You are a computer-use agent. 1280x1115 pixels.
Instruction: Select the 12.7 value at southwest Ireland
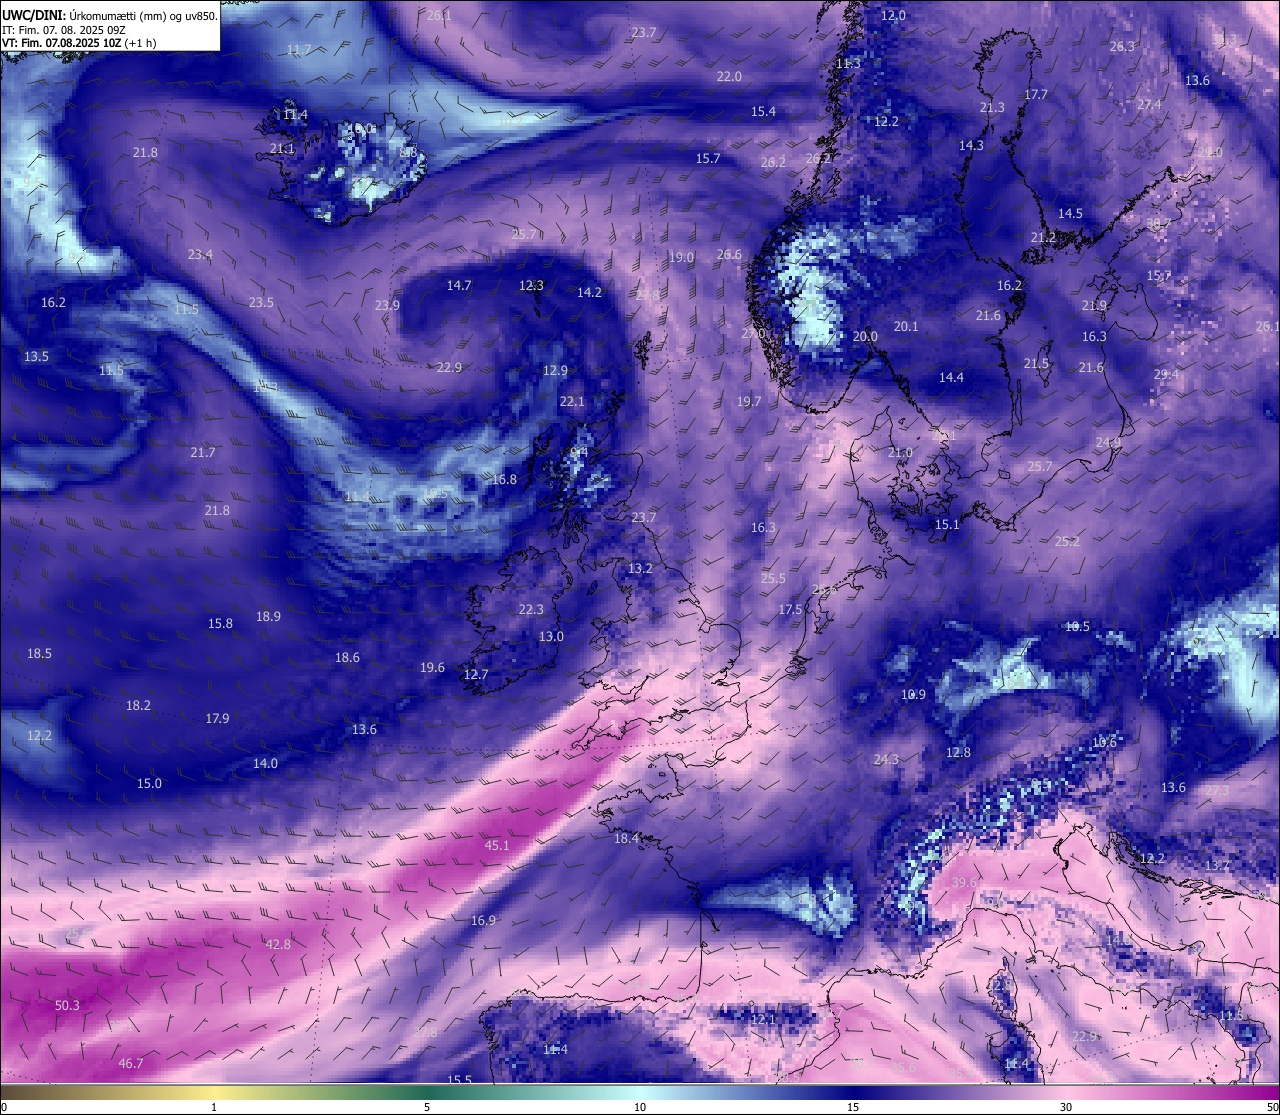[476, 674]
